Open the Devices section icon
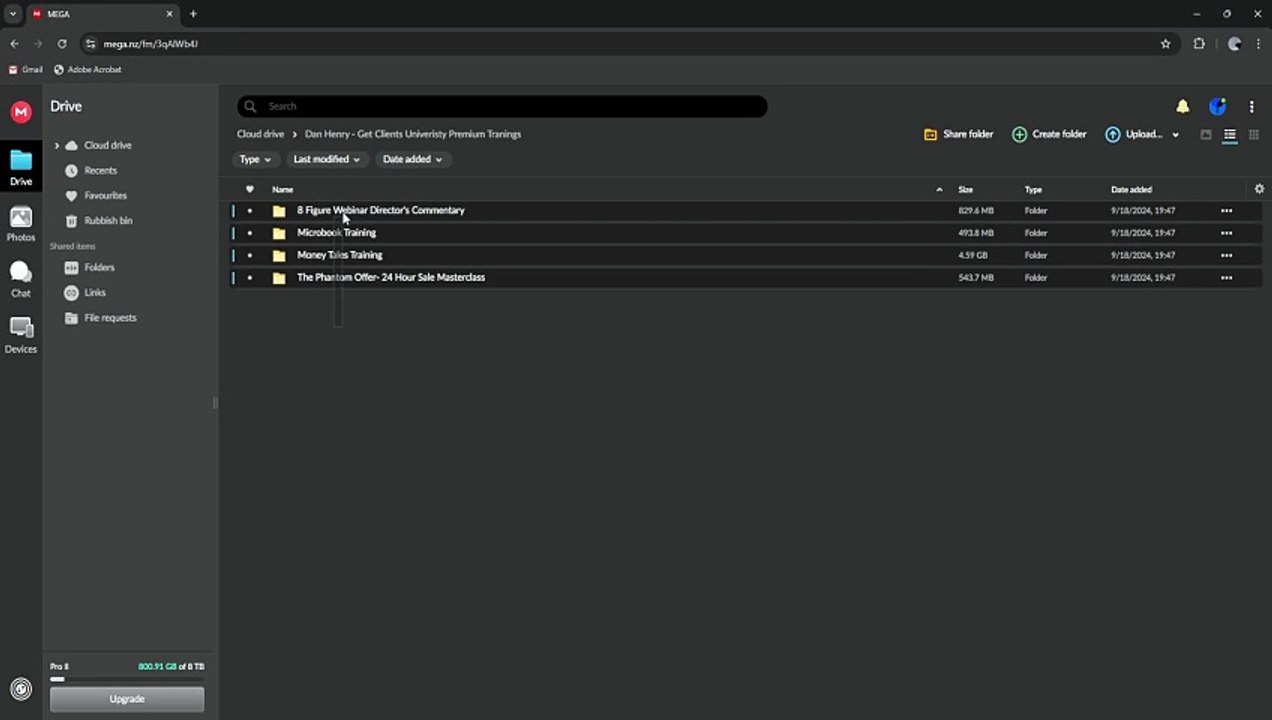 point(20,335)
